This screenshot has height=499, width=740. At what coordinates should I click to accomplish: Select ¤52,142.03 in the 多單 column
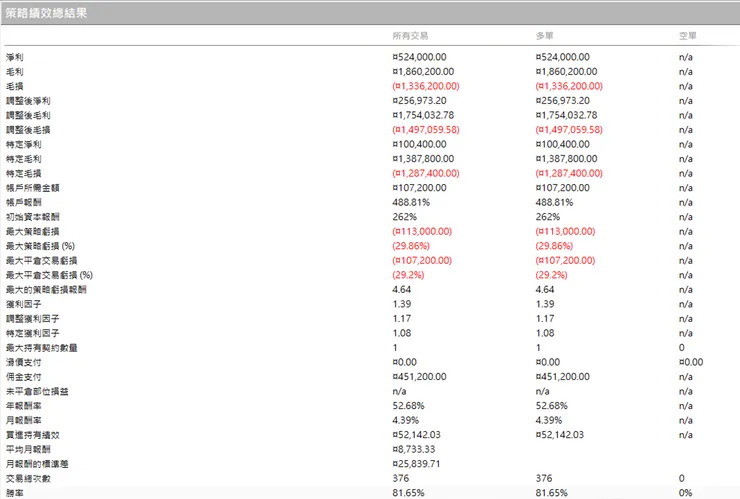point(560,435)
